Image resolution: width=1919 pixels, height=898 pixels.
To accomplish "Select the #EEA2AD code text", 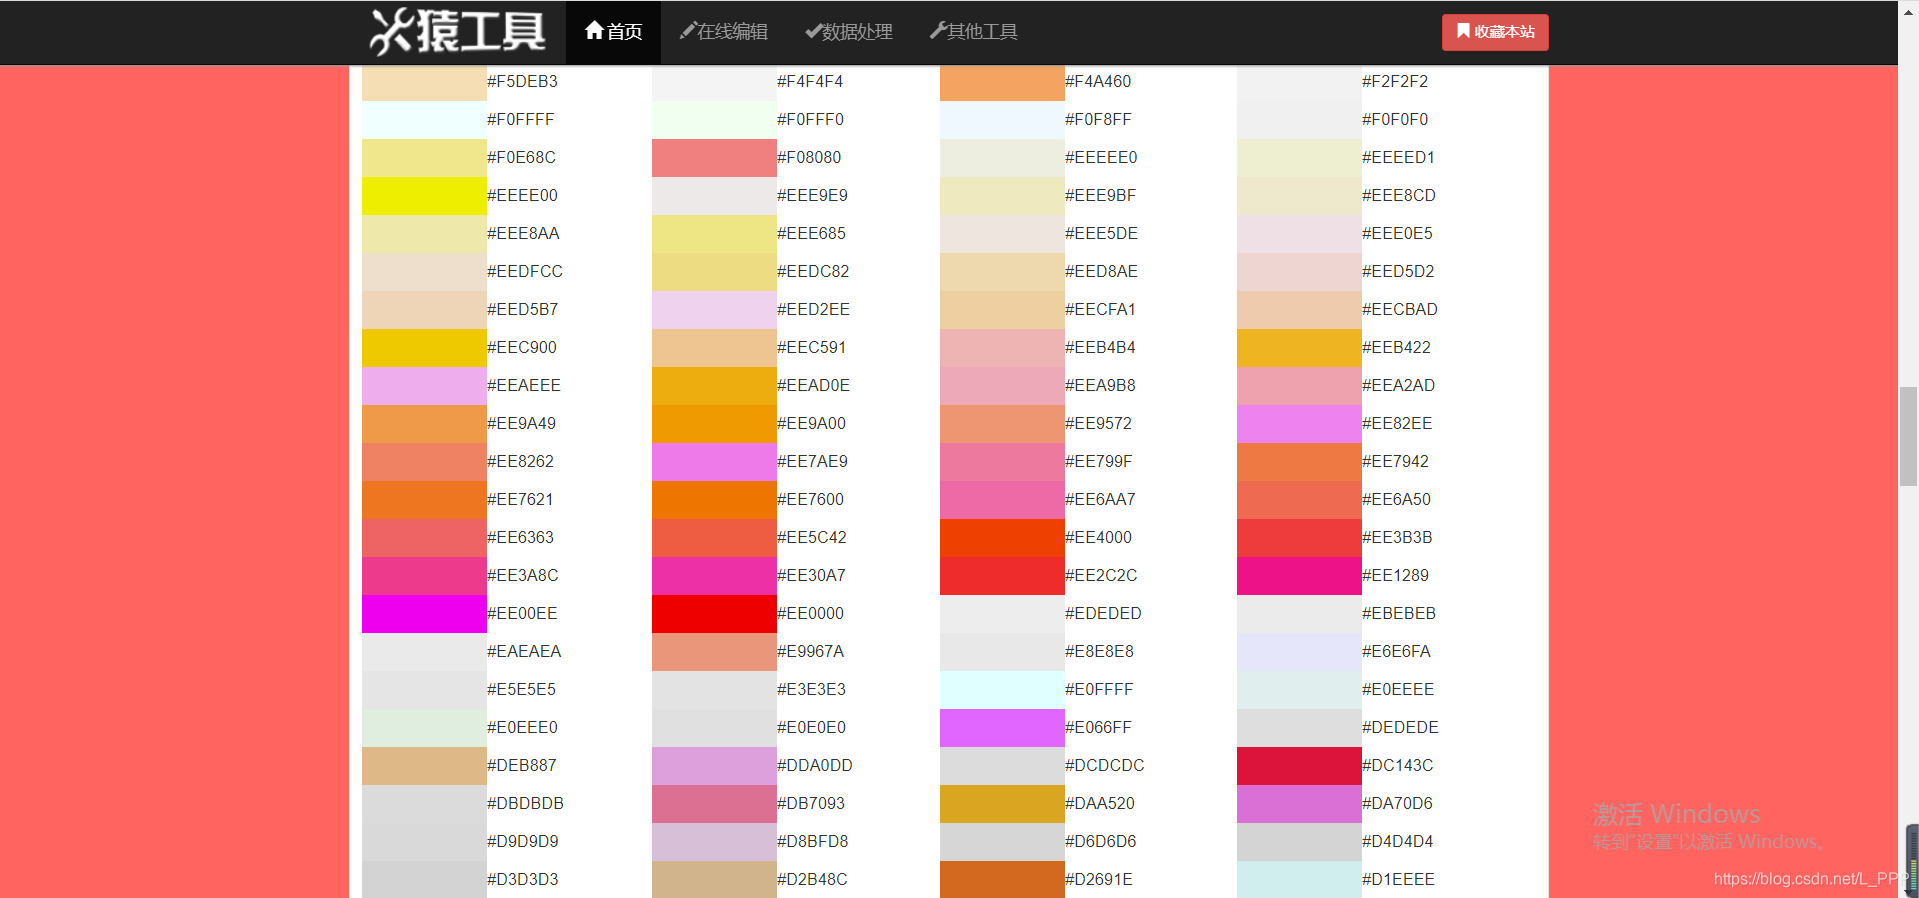I will point(1398,386).
